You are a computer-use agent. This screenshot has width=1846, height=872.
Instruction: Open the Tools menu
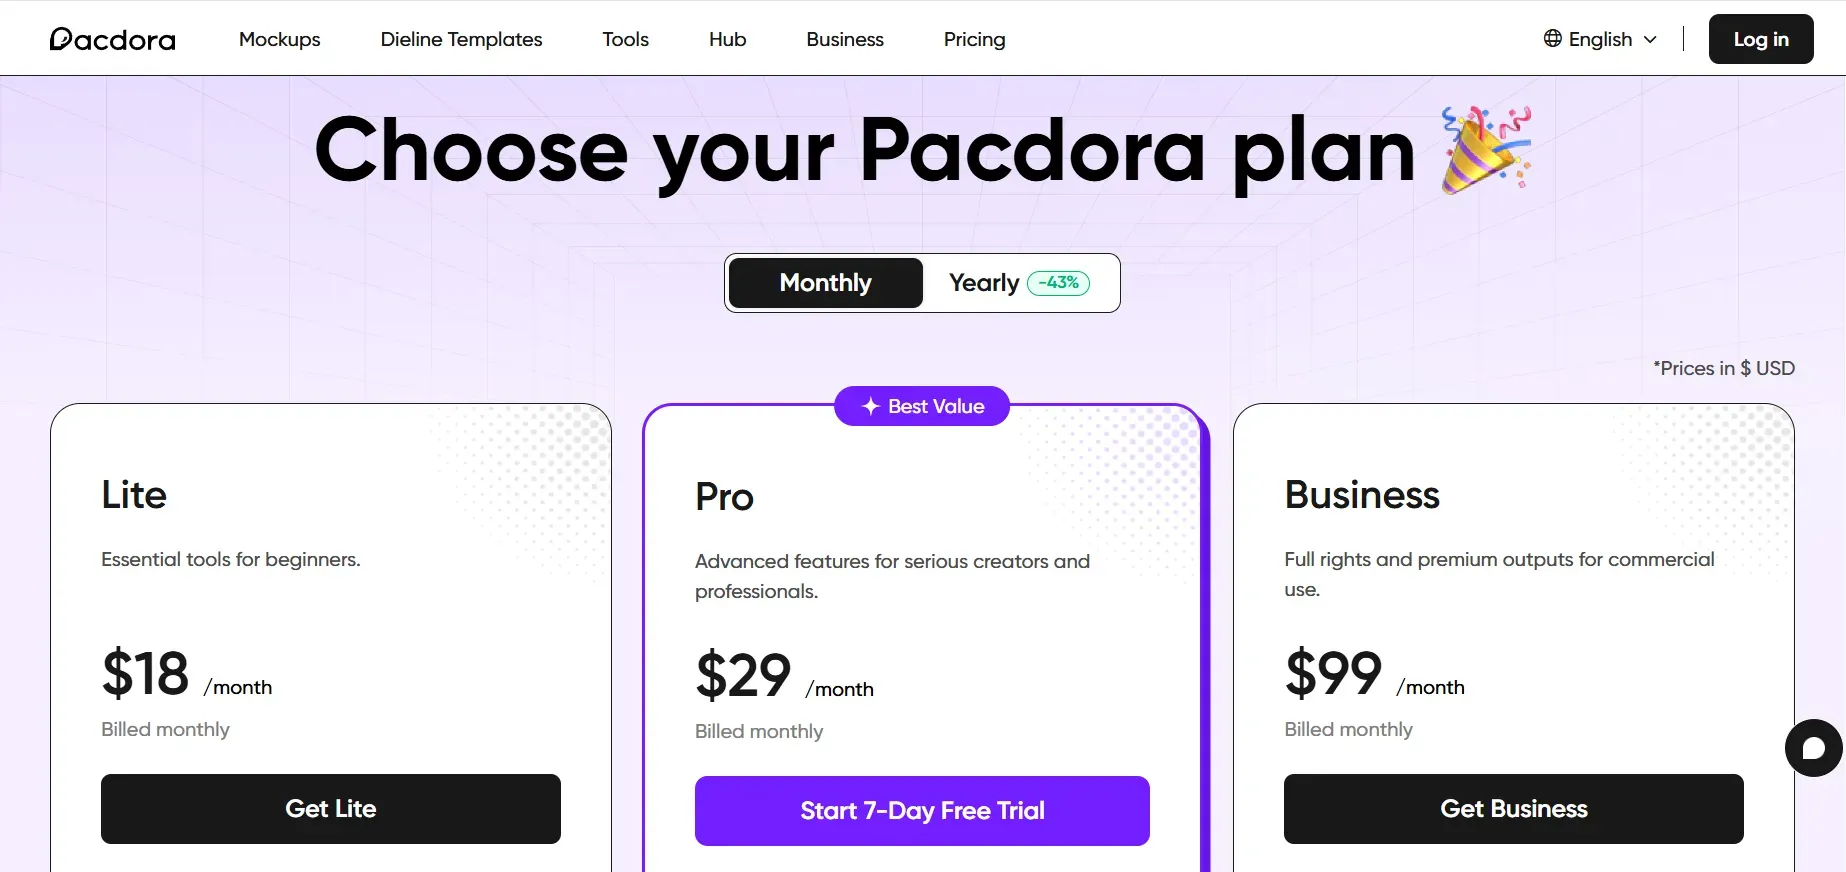(625, 39)
